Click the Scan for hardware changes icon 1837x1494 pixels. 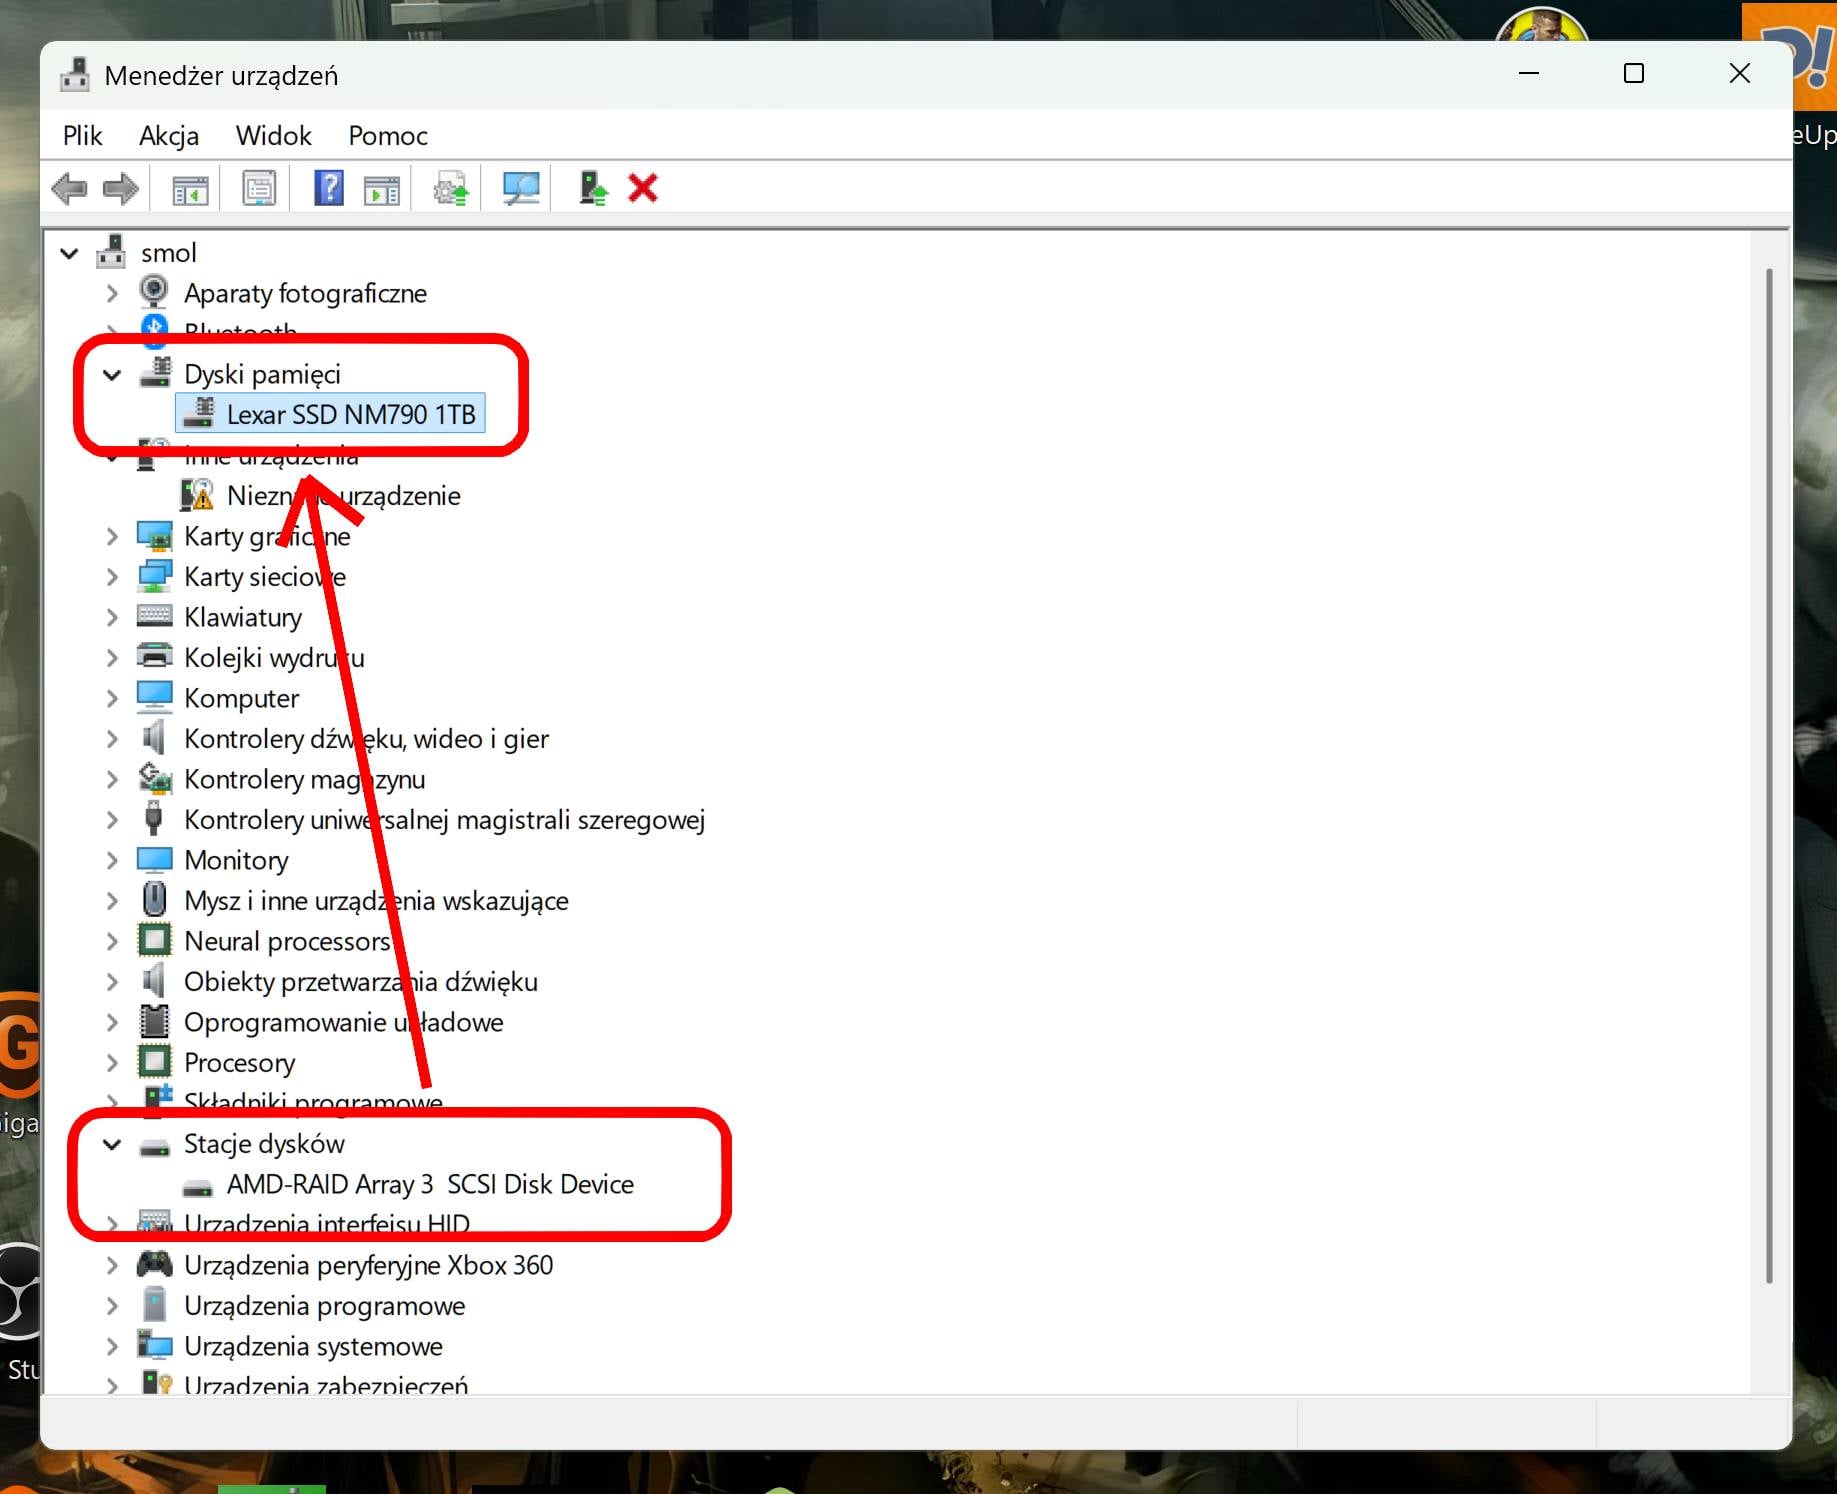pos(519,188)
